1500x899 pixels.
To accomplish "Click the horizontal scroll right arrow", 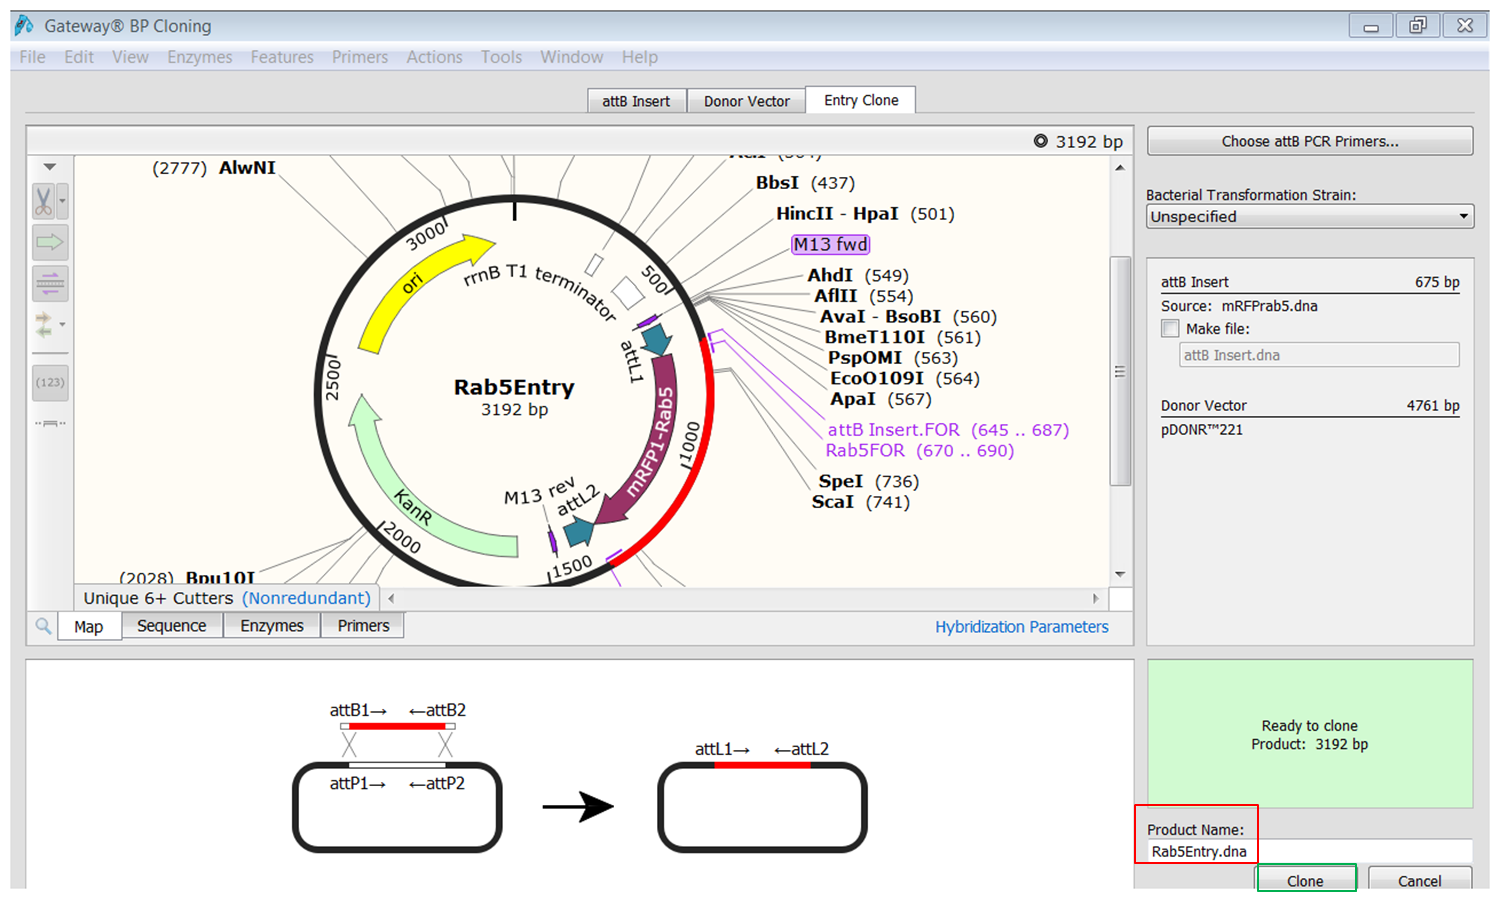I will 1096,598.
